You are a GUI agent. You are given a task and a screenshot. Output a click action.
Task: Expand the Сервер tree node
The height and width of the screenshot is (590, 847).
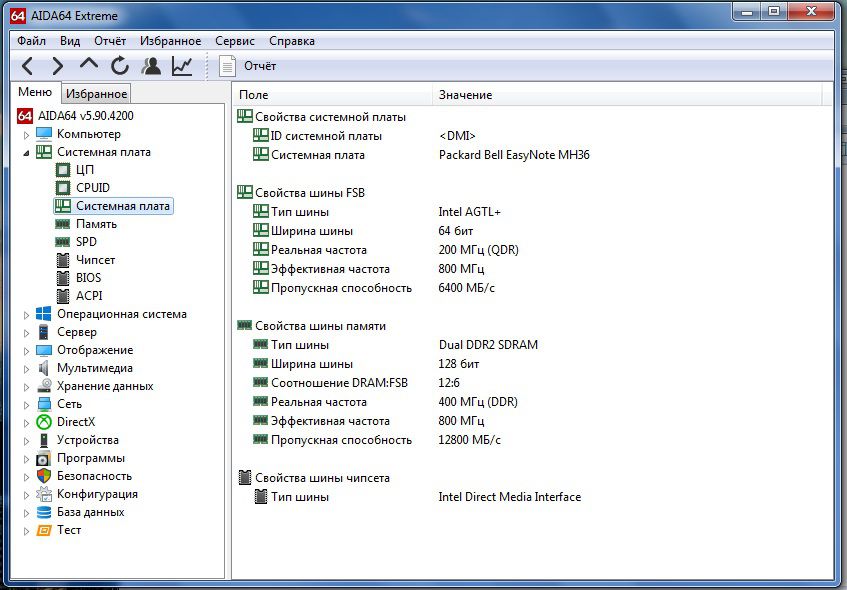coord(26,333)
